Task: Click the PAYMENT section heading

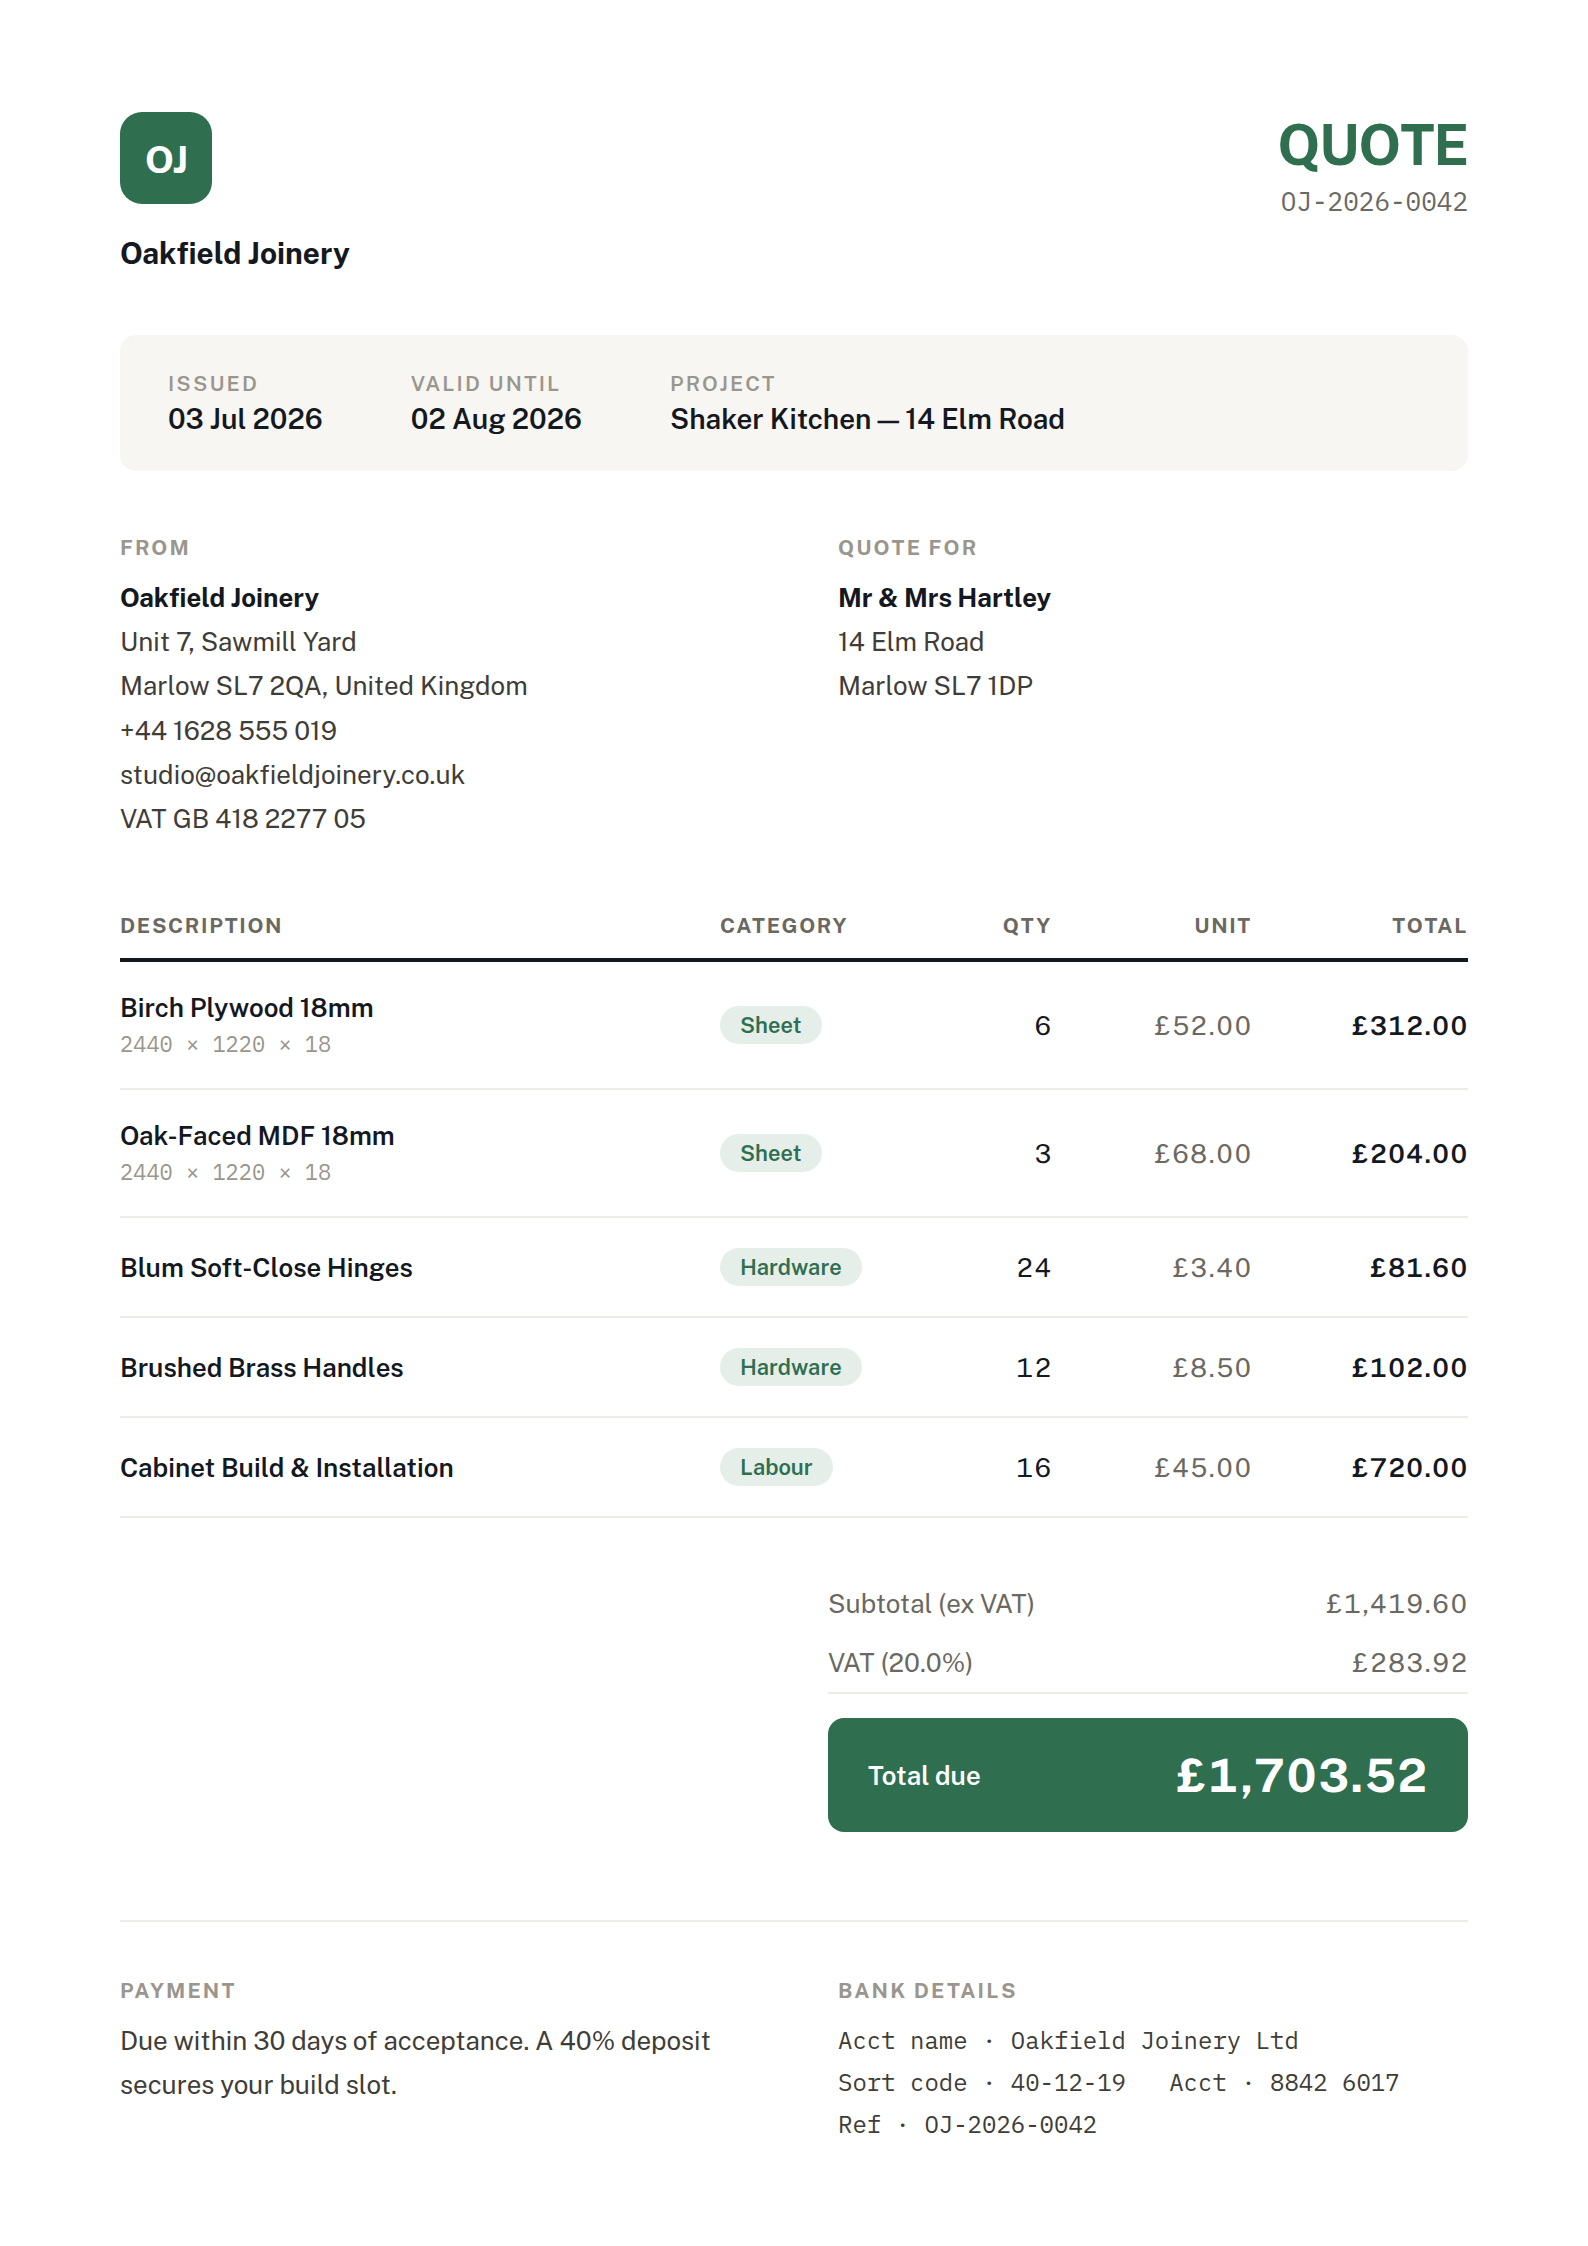Action: (x=178, y=1991)
